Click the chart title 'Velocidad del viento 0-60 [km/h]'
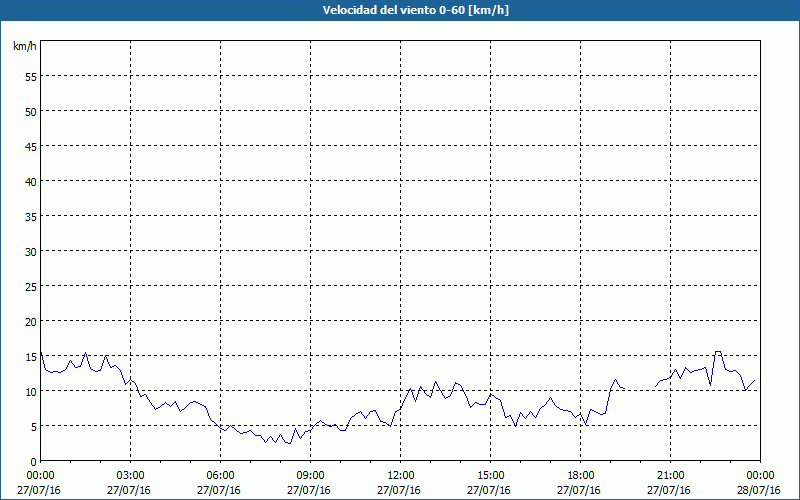800x500 pixels. [415, 10]
